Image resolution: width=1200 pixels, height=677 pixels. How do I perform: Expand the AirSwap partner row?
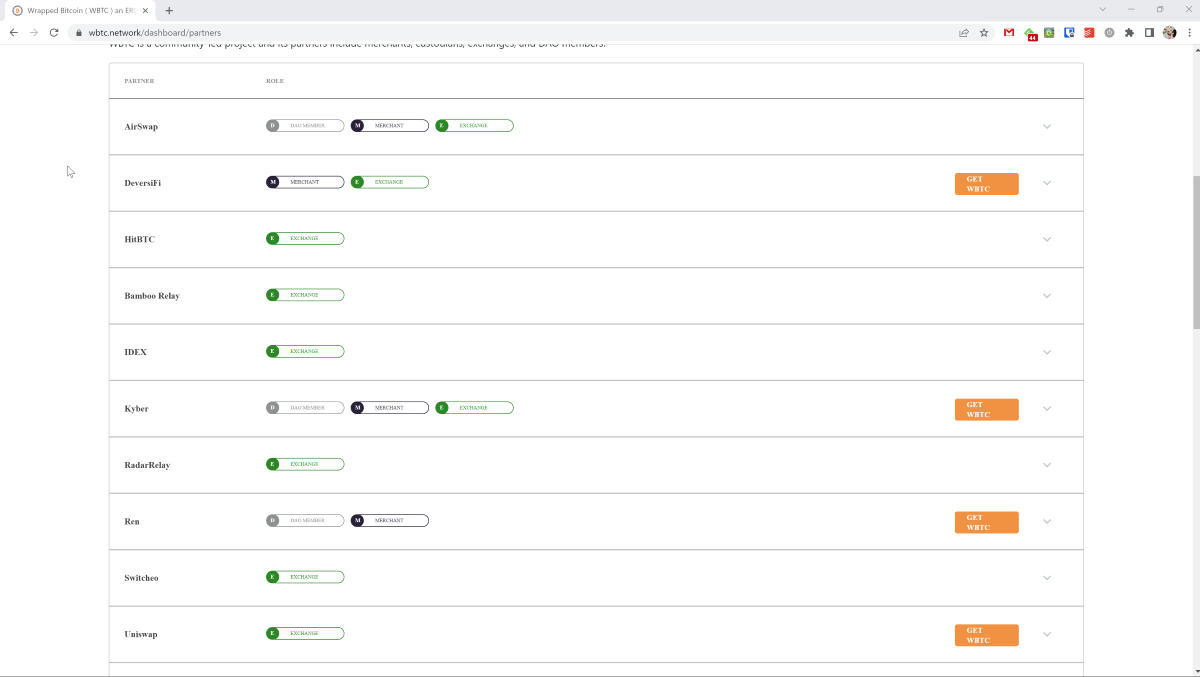(1047, 127)
